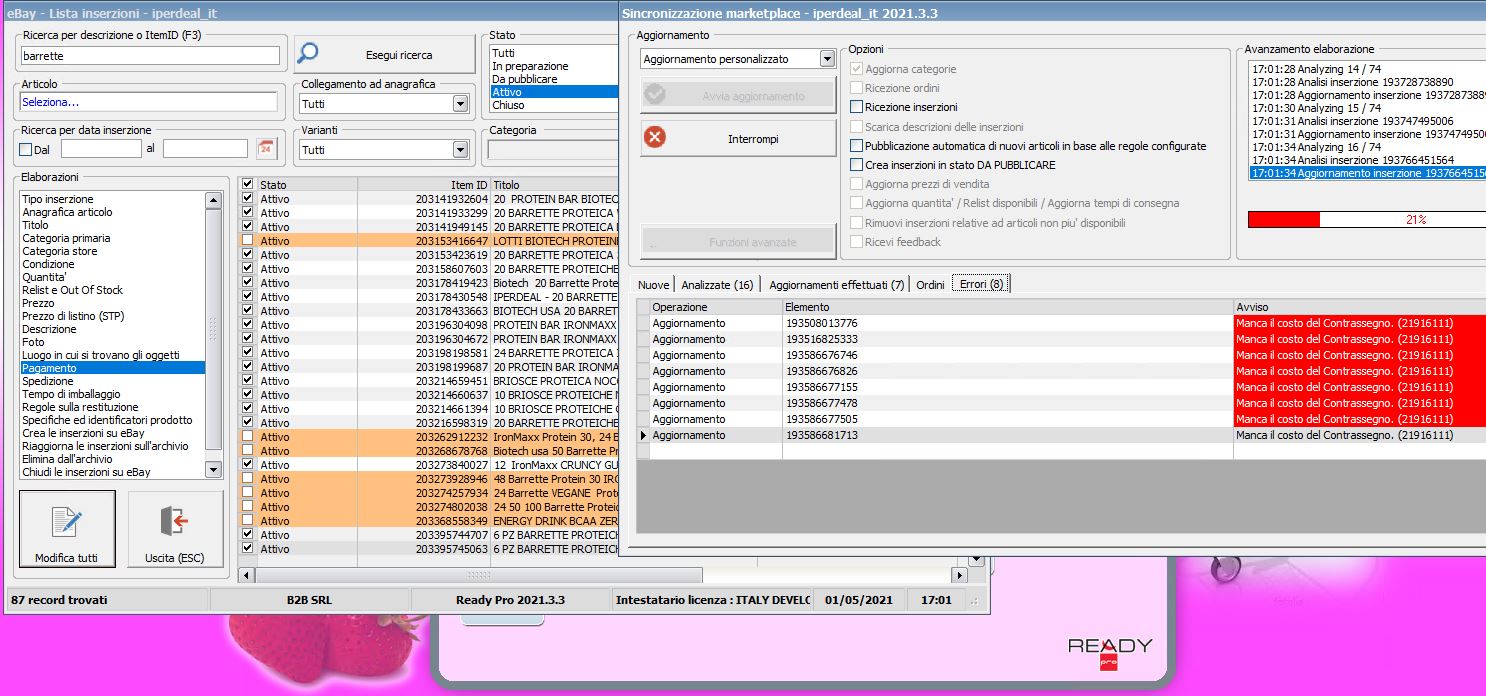
Task: Click the Elemento column header
Action: pyautogui.click(x=1008, y=307)
